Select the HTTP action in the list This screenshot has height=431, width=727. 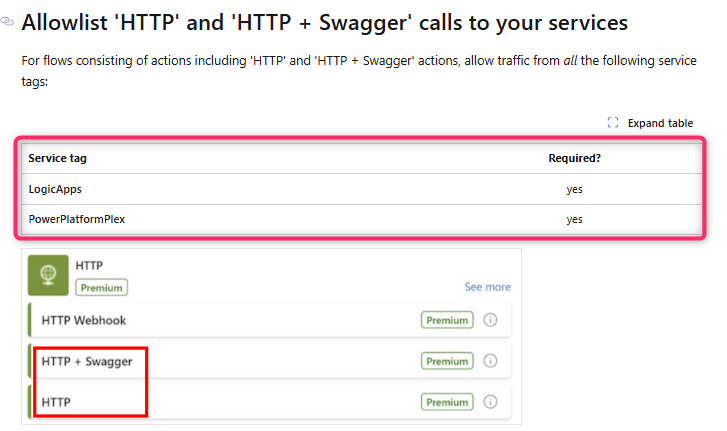[56, 402]
